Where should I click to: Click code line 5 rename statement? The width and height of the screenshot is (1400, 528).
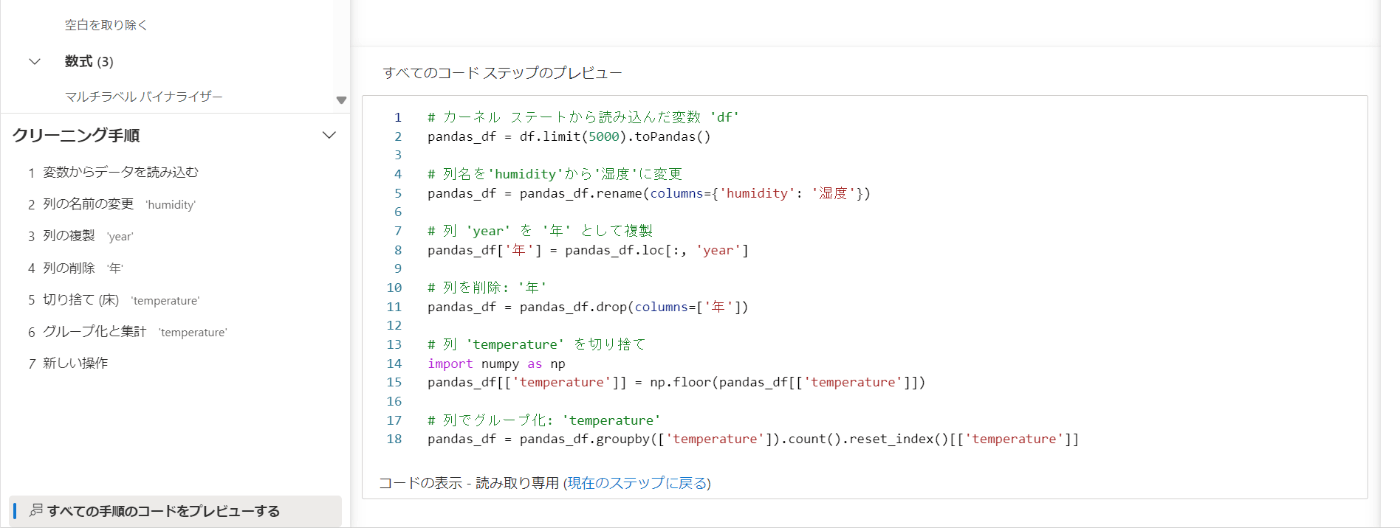[x=649, y=193]
